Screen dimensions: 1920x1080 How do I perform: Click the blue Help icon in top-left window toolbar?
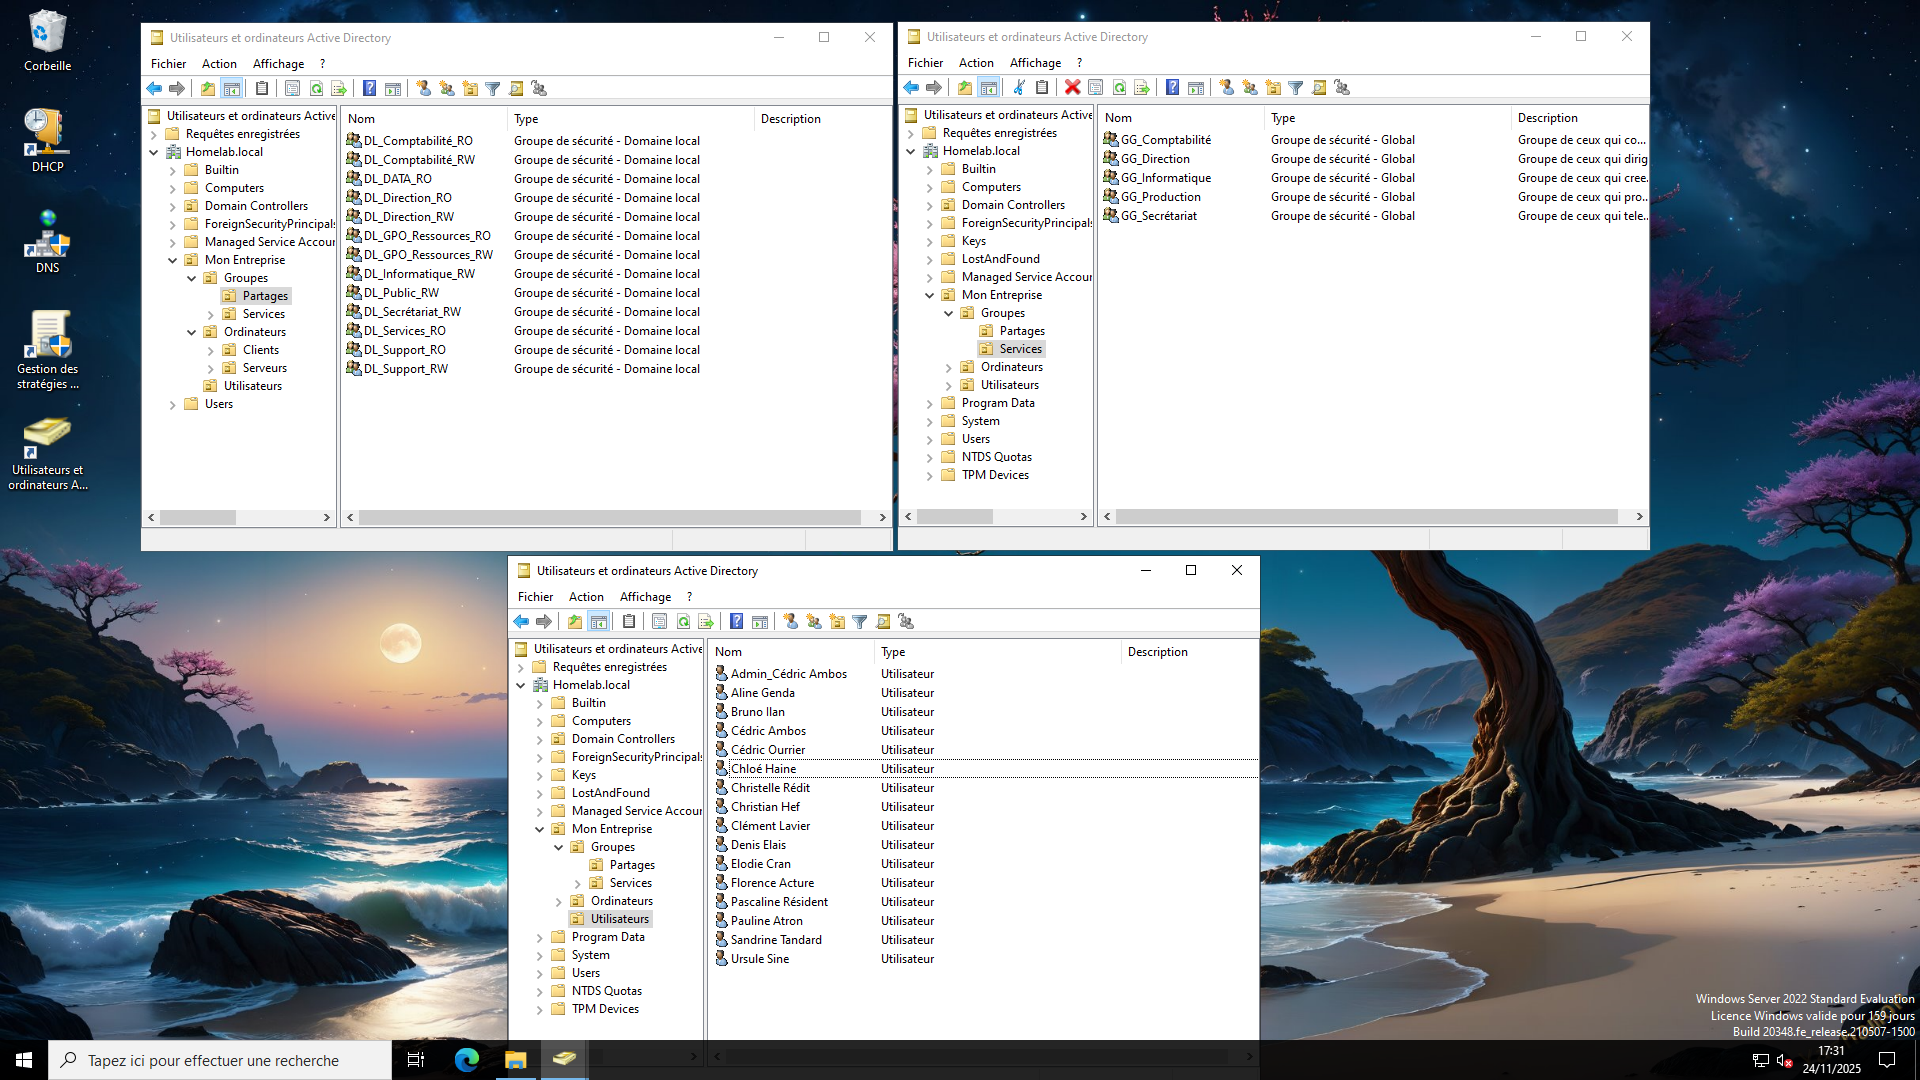pos(370,89)
